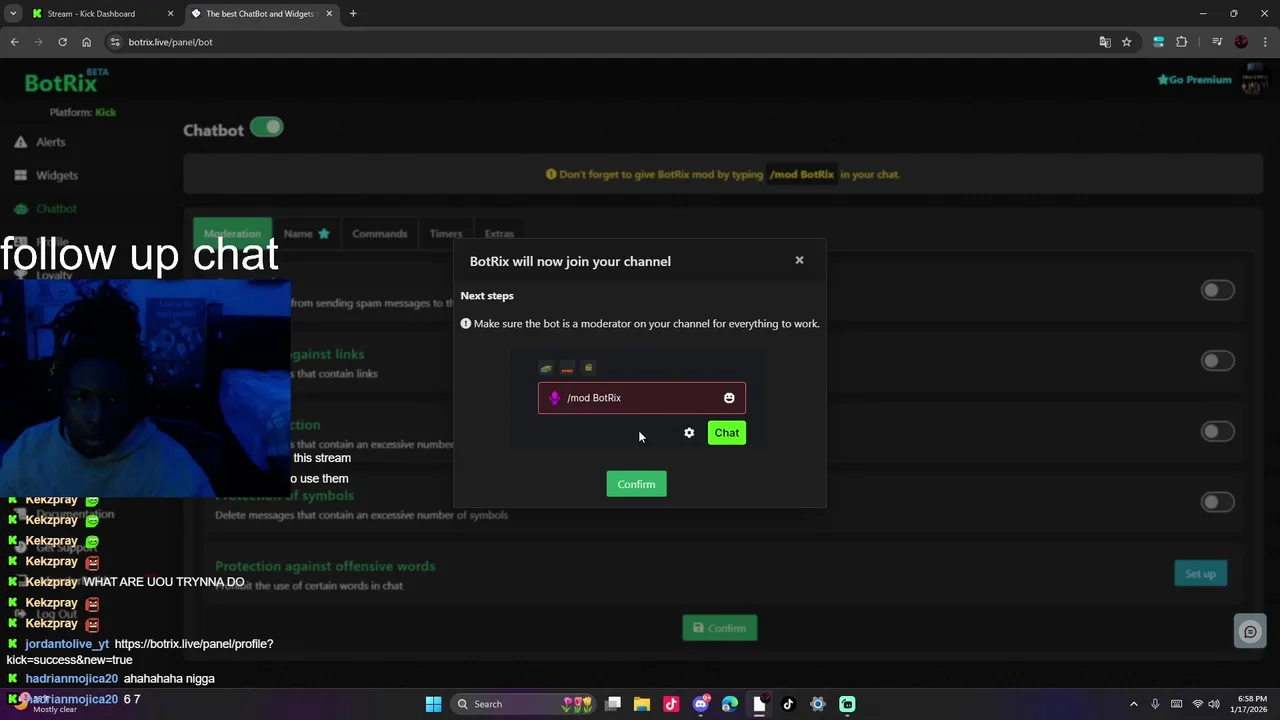
Task: Open File Explorer from taskbar
Action: point(642,704)
